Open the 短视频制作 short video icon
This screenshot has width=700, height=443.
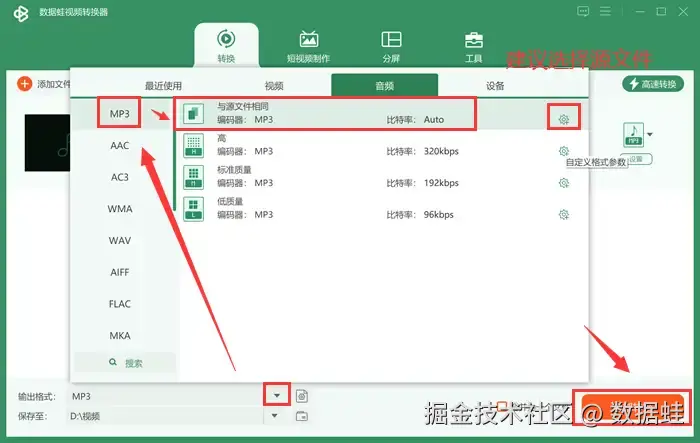pos(308,39)
